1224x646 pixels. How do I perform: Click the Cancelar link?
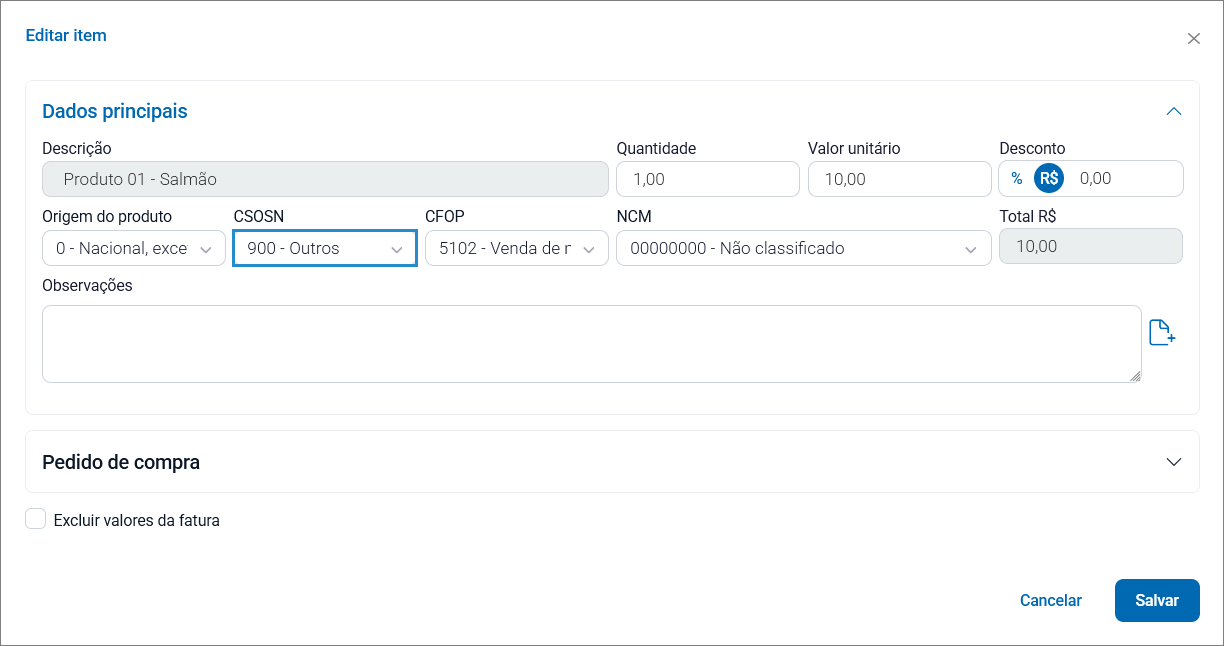[x=1051, y=601]
